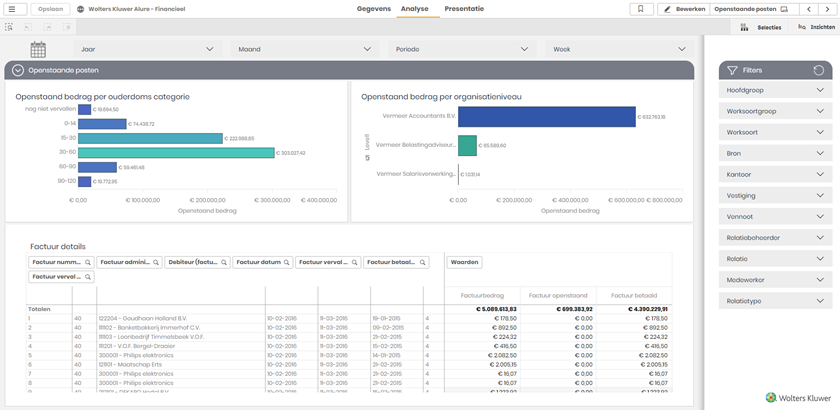This screenshot has width=840, height=410.
Task: Open the Week dropdown
Action: [x=620, y=49]
